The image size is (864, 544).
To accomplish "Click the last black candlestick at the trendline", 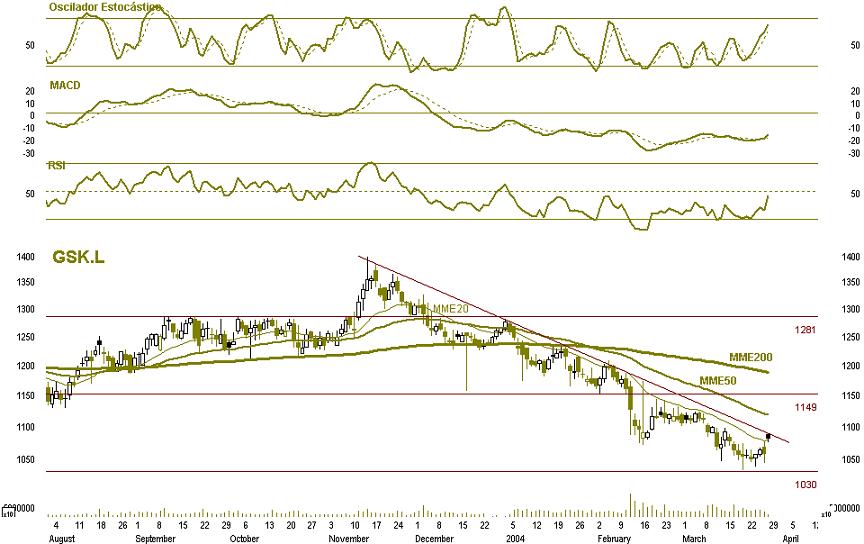I will [768, 437].
